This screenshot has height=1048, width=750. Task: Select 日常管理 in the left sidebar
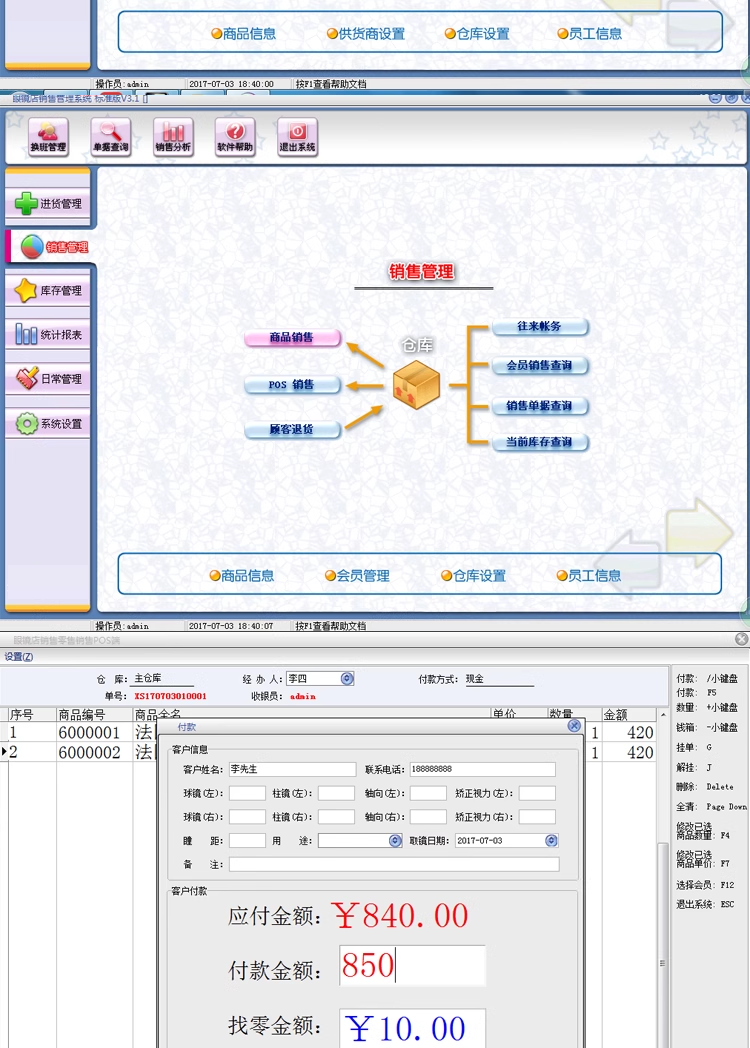coord(48,379)
